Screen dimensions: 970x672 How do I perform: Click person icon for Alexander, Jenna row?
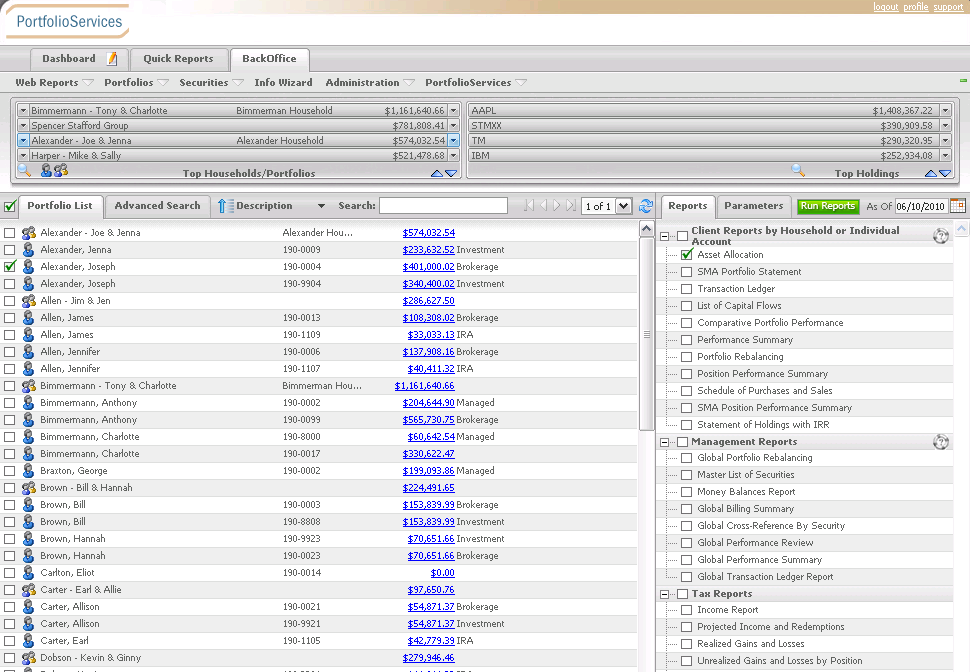28,250
